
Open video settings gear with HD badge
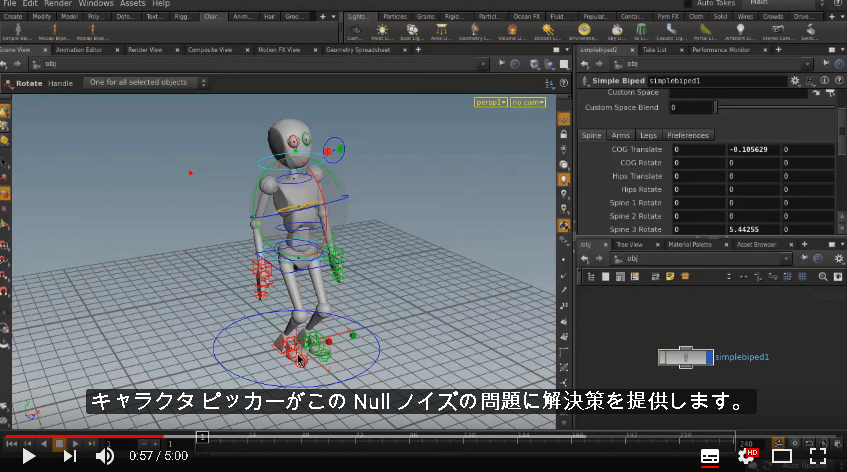[x=747, y=456]
